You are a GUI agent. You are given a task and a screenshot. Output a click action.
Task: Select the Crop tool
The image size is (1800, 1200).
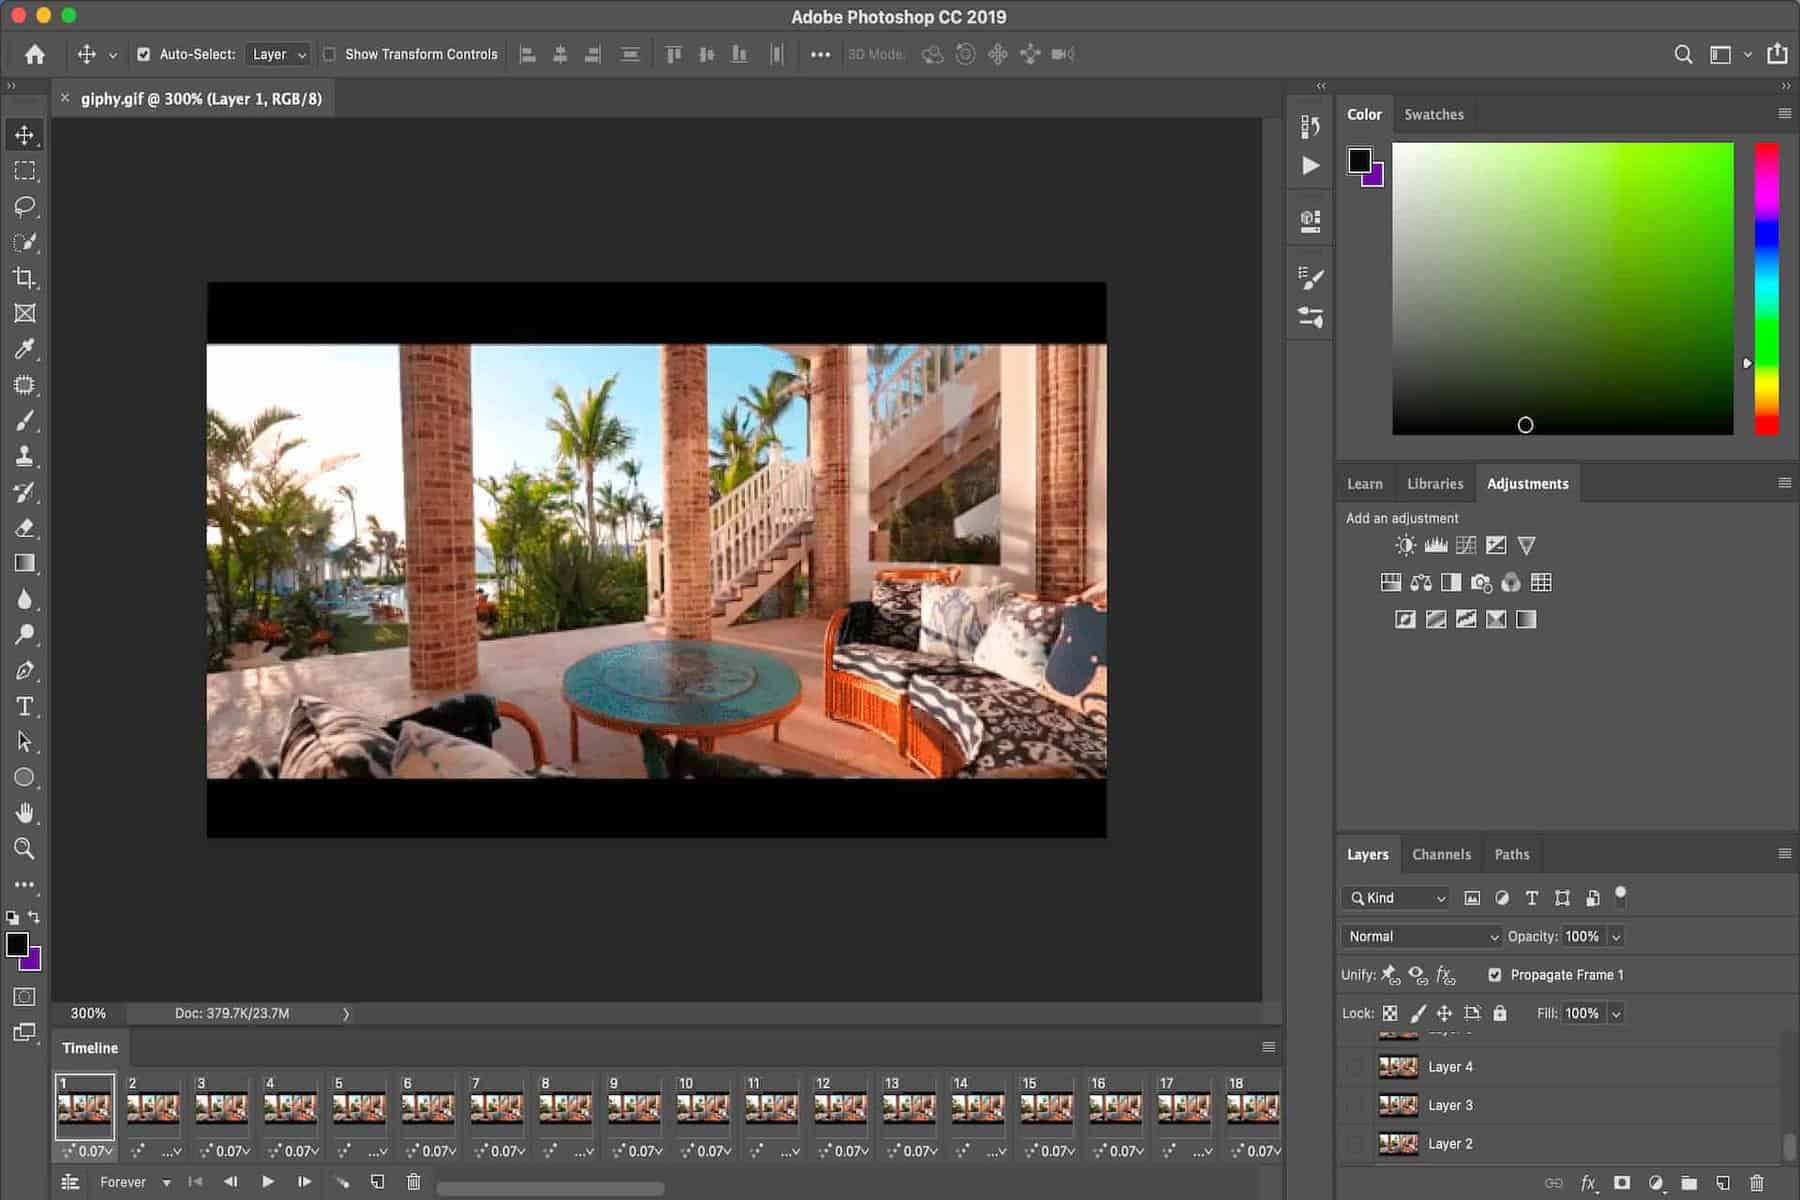pos(25,278)
